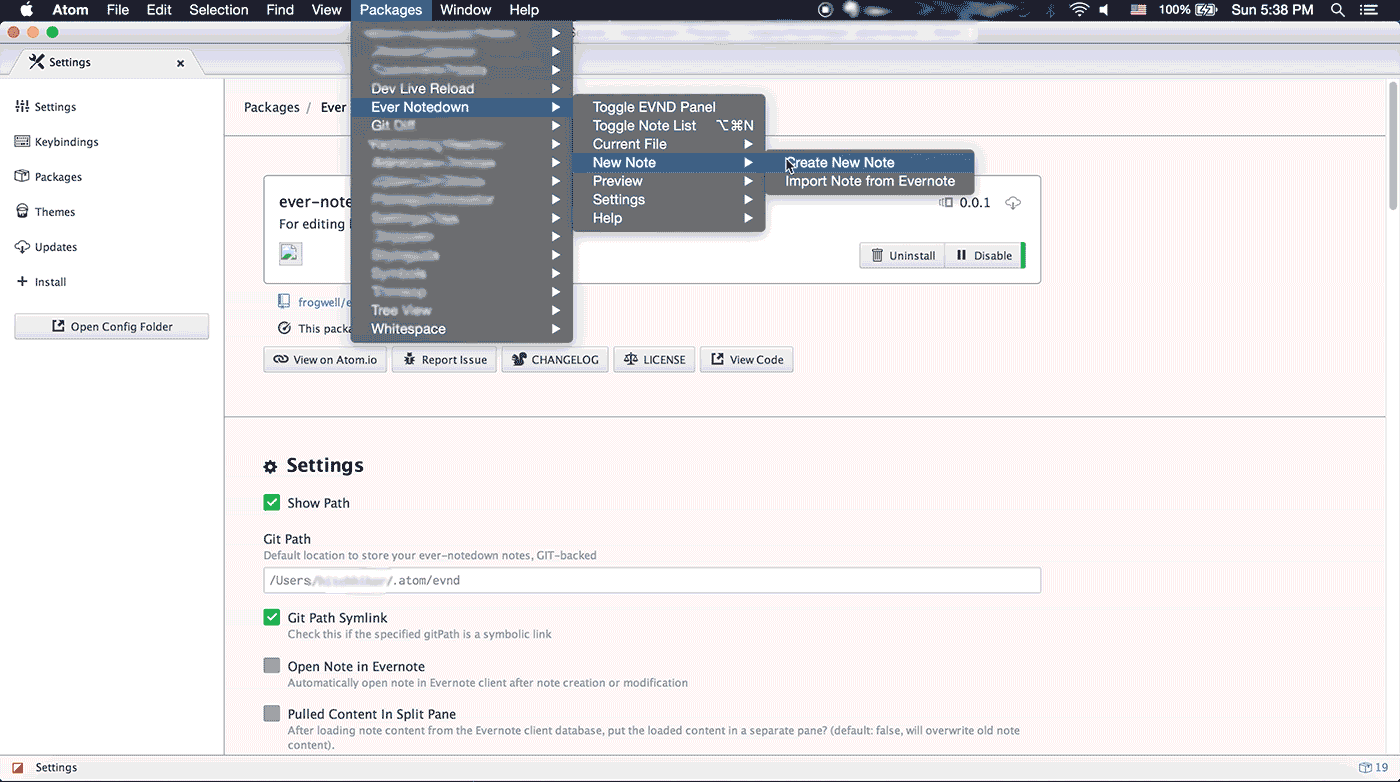Open the Apple menu
This screenshot has width=1400, height=782.
point(26,10)
